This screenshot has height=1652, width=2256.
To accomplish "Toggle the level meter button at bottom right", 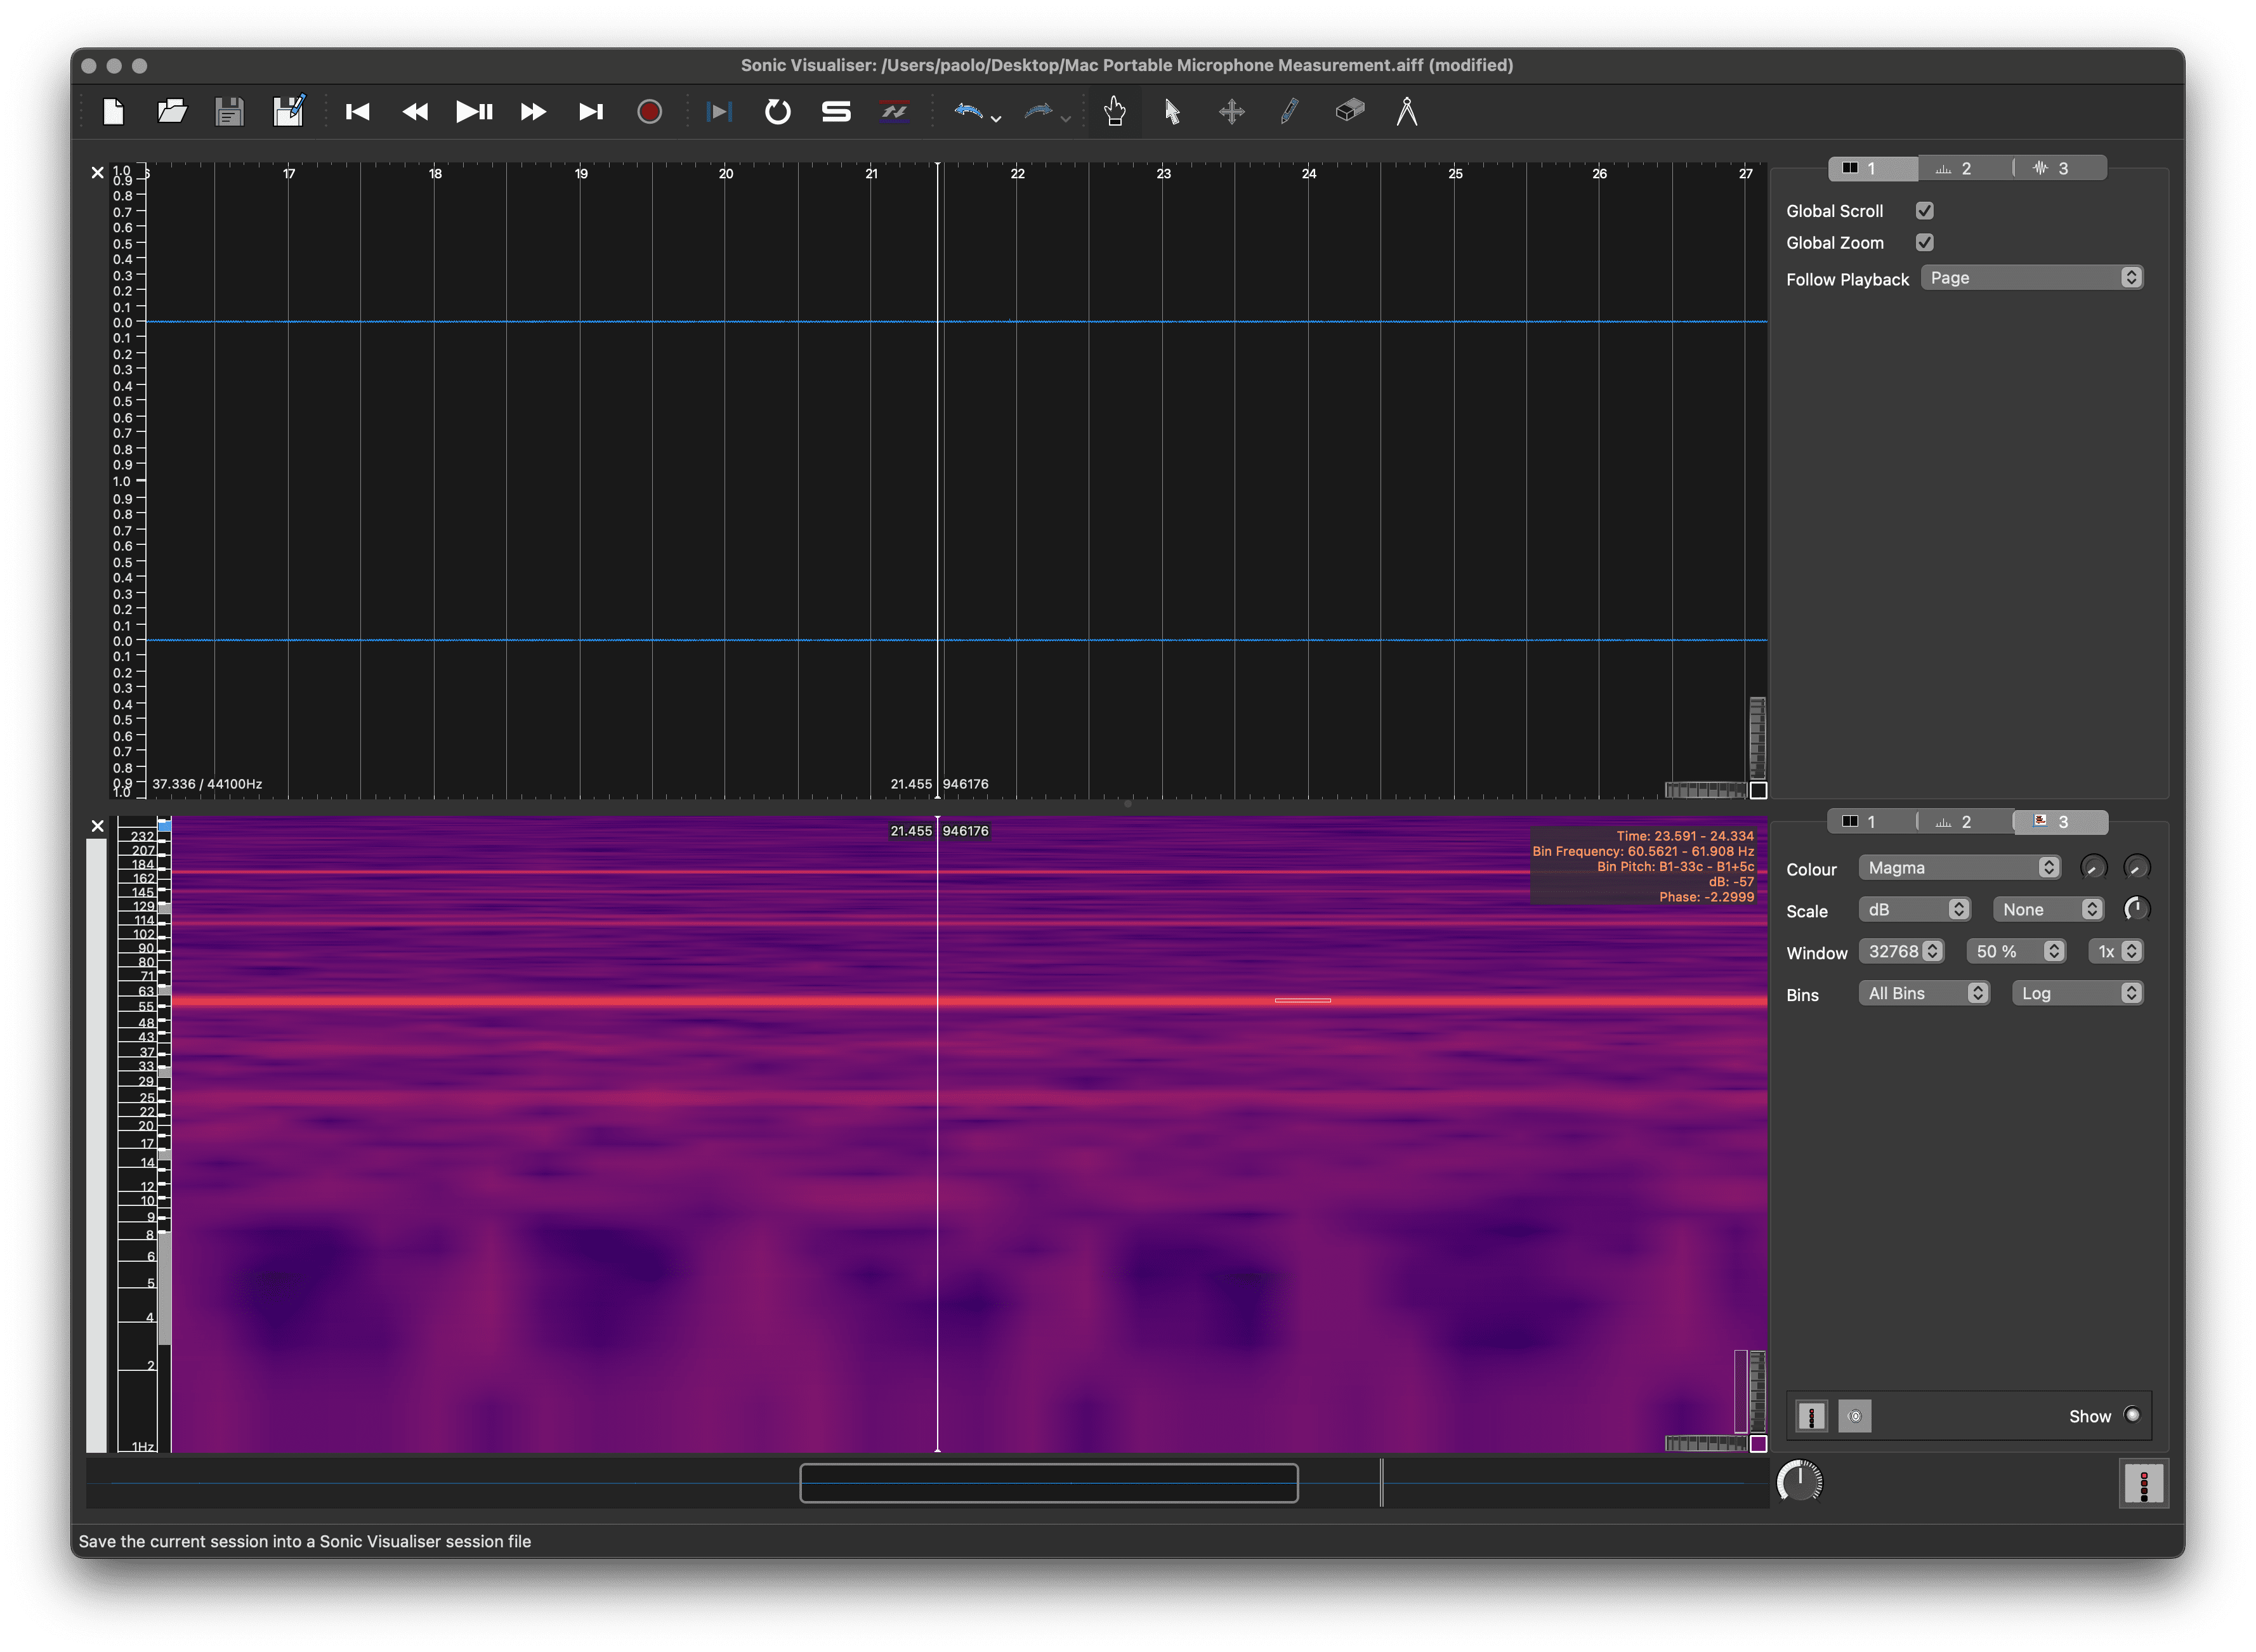I will point(2143,1485).
